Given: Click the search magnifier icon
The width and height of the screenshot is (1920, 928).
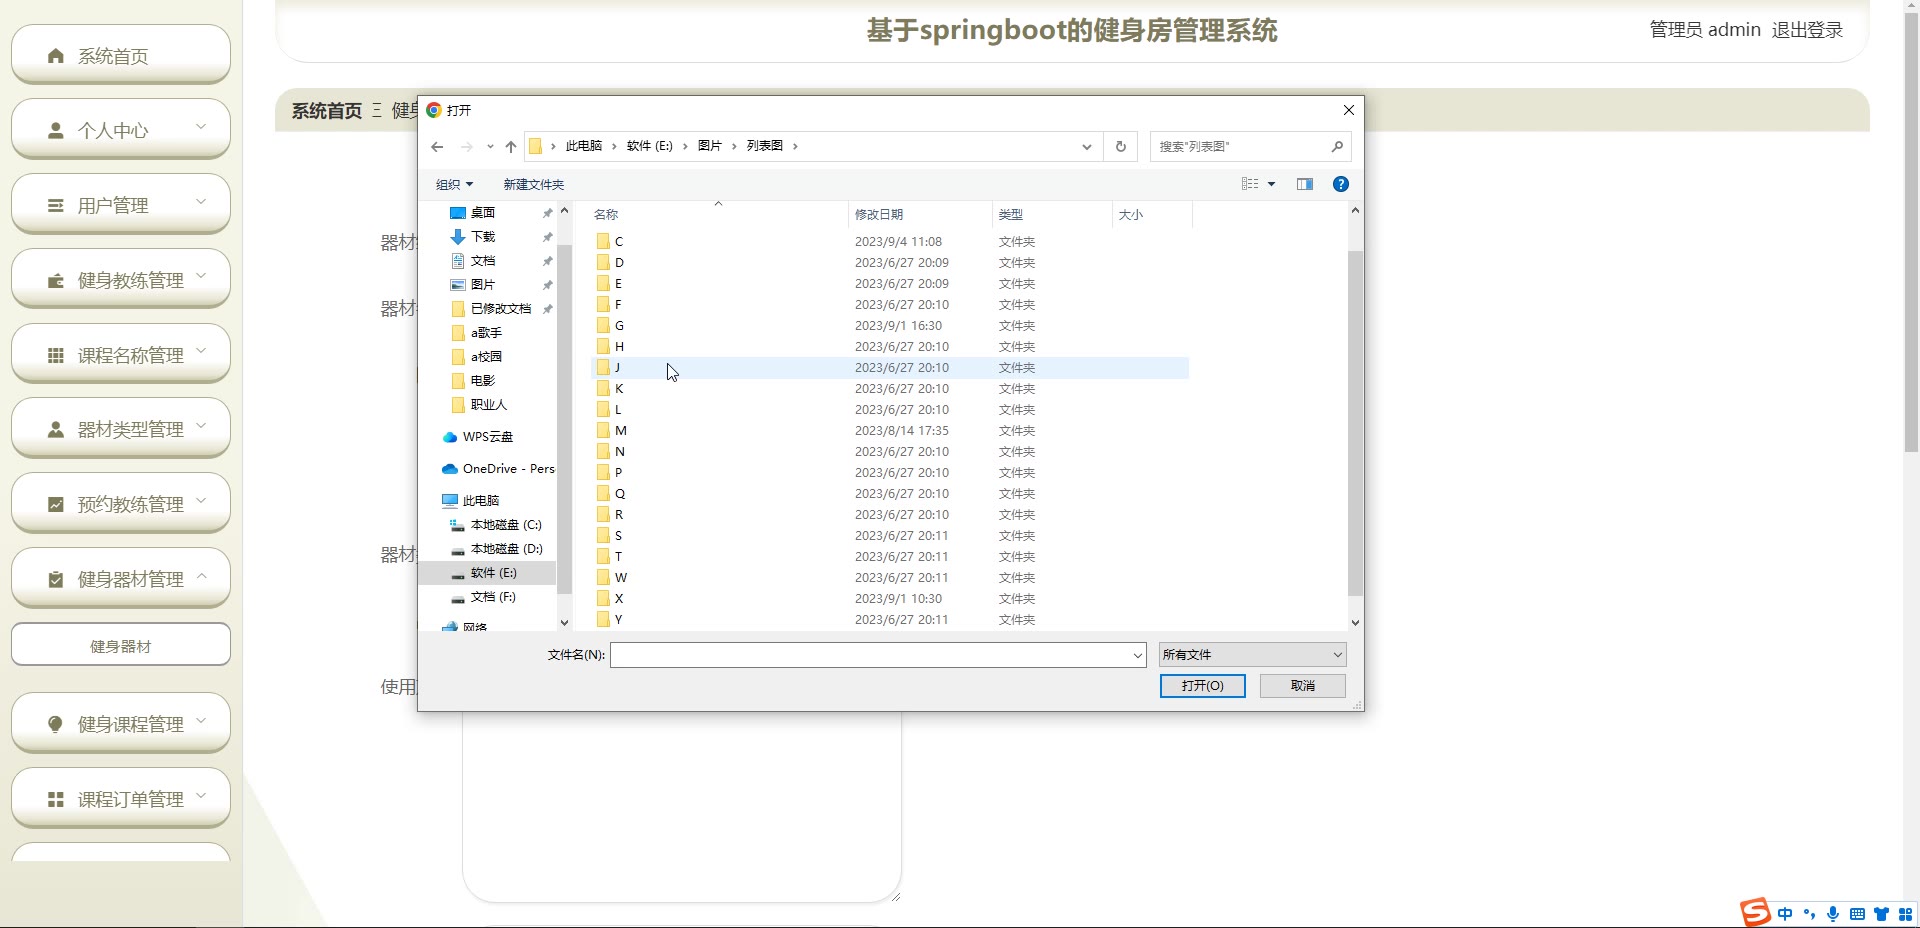Looking at the screenshot, I should 1337,147.
